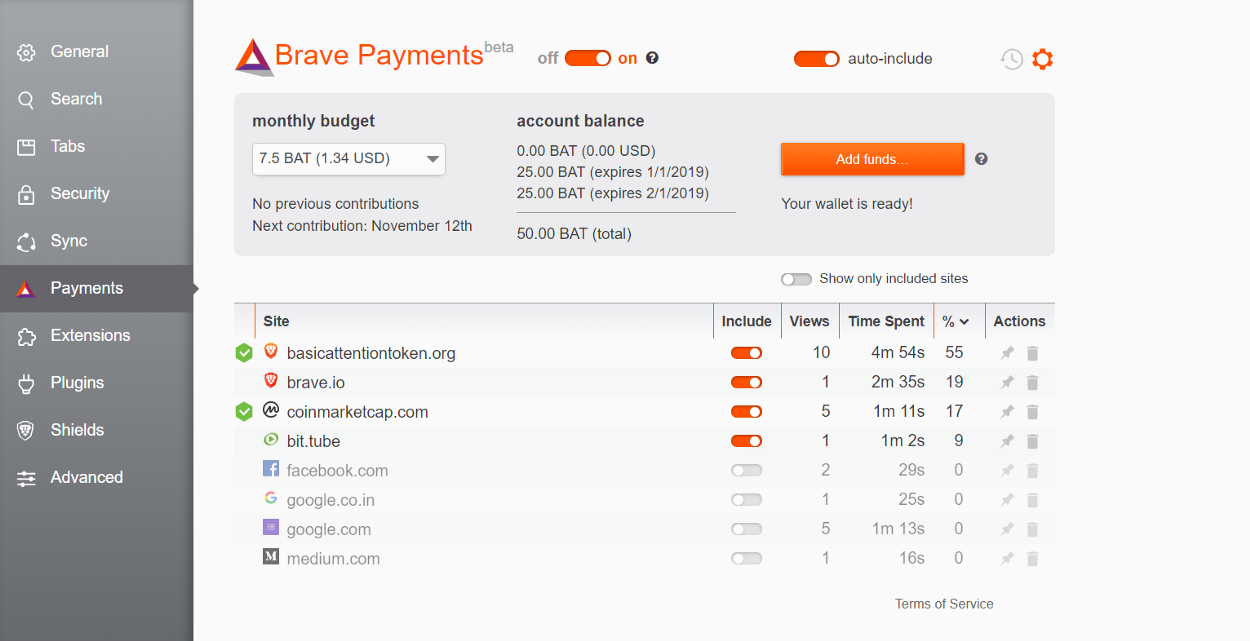Pin medium.com site

pyautogui.click(x=1008, y=559)
